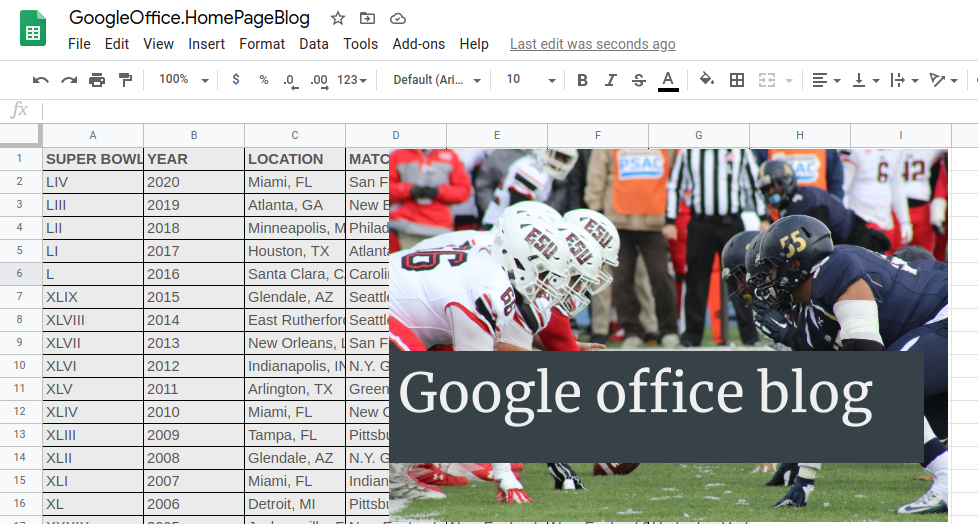
Task: Toggle strikethrough formatting
Action: (x=639, y=80)
